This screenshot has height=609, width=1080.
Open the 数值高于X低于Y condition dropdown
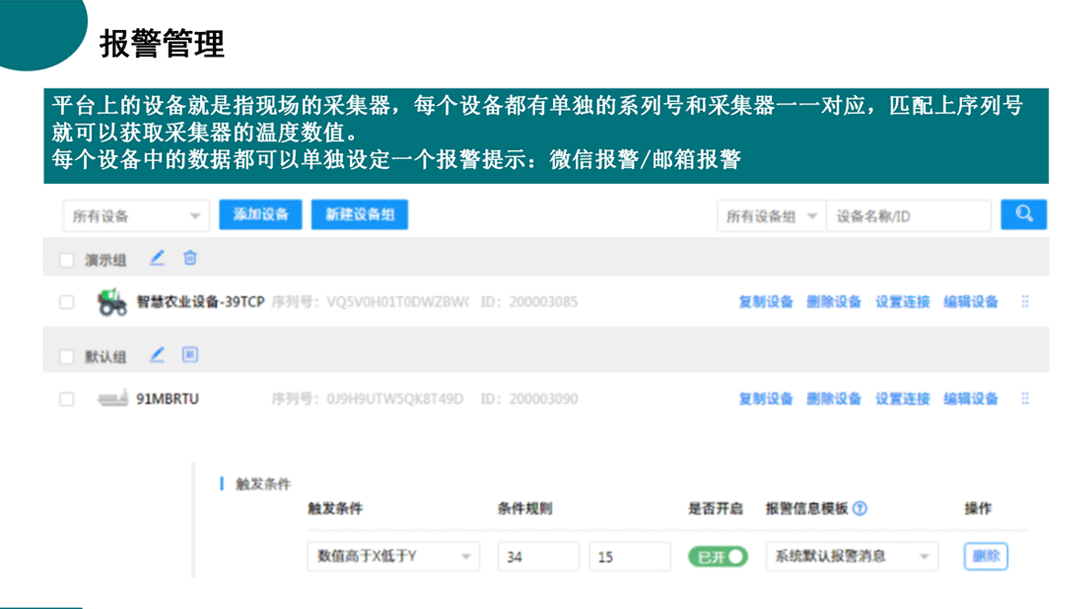tap(393, 557)
